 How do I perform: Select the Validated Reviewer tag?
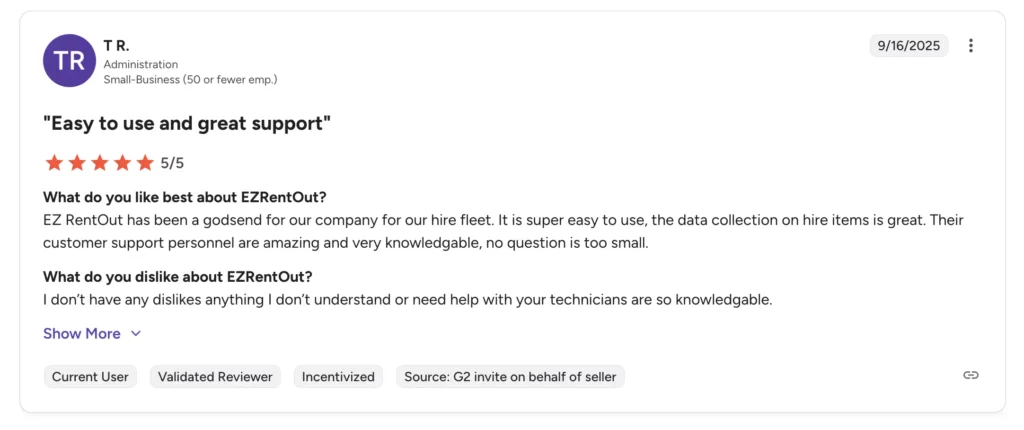215,377
